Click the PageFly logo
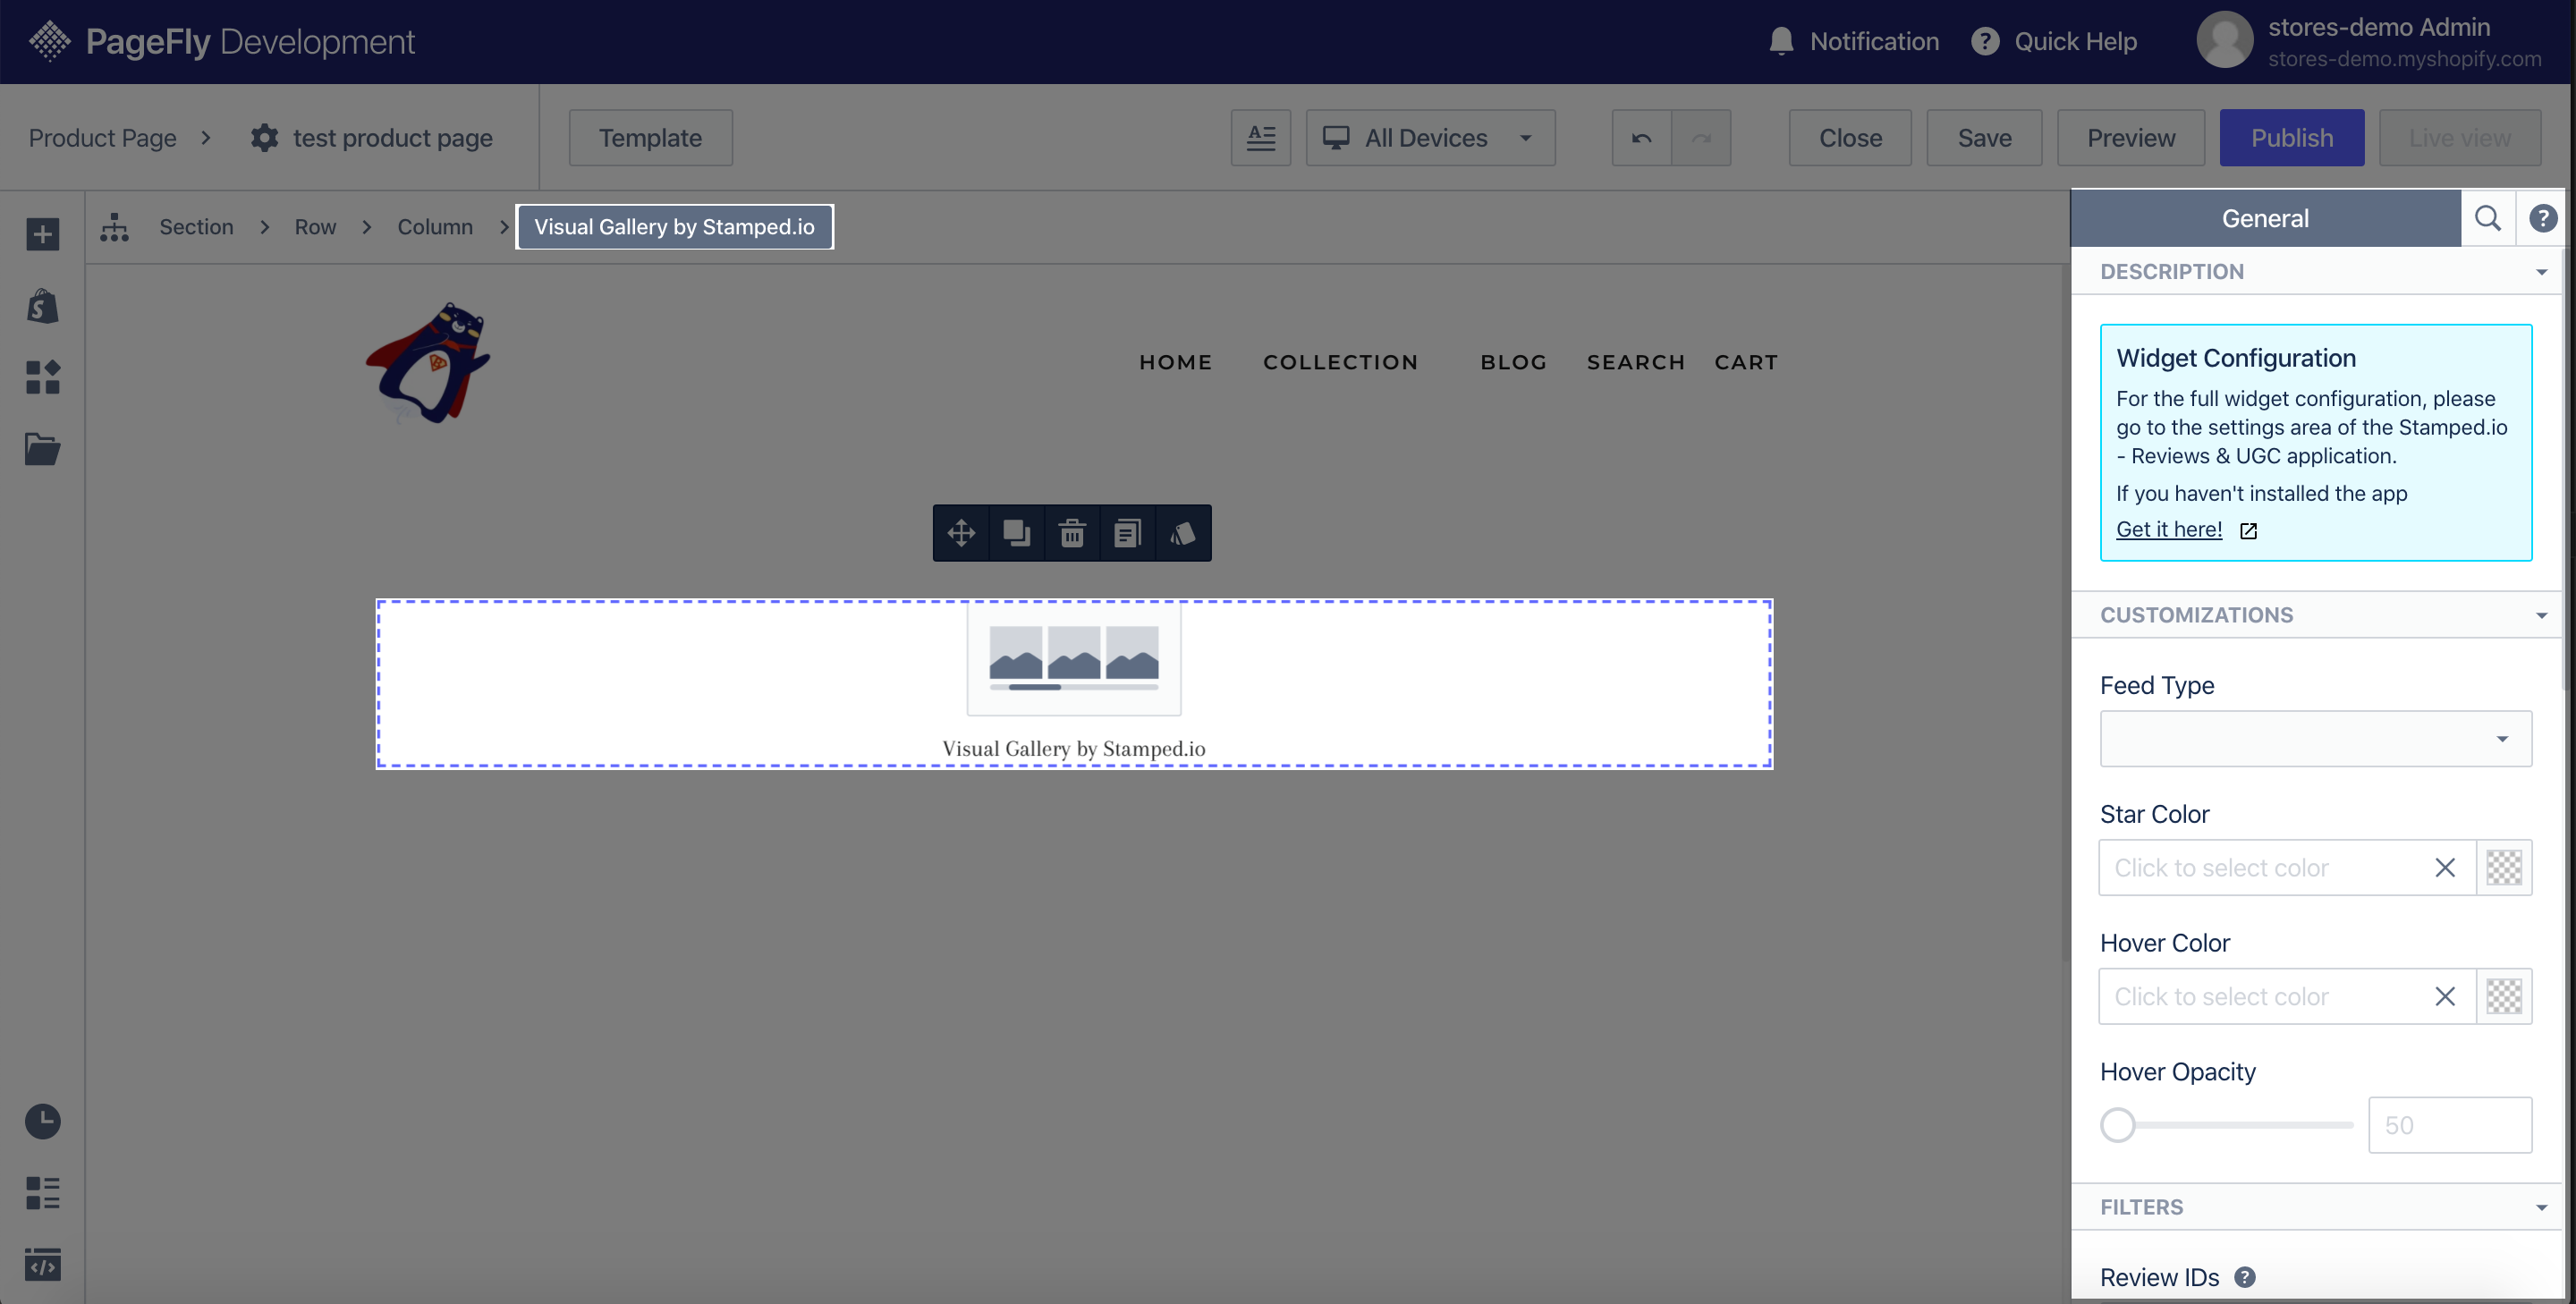This screenshot has height=1304, width=2576. pos(221,41)
